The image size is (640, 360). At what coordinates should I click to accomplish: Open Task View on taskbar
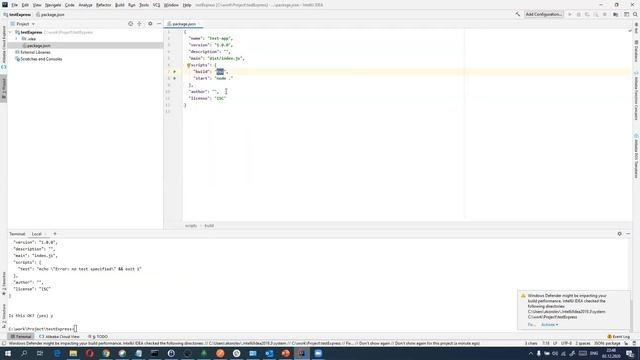(40, 353)
